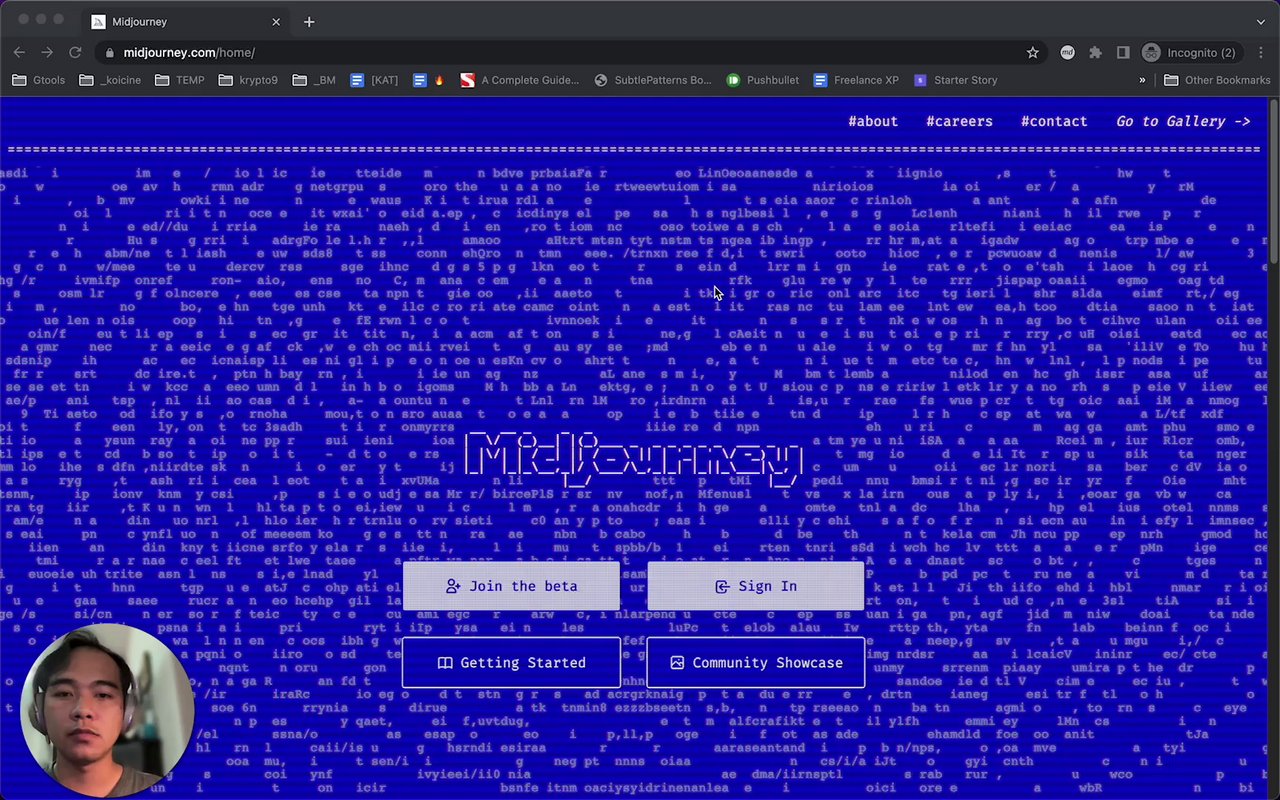Reload the Midjourney page
Viewport: 1280px width, 800px height.
click(x=75, y=52)
